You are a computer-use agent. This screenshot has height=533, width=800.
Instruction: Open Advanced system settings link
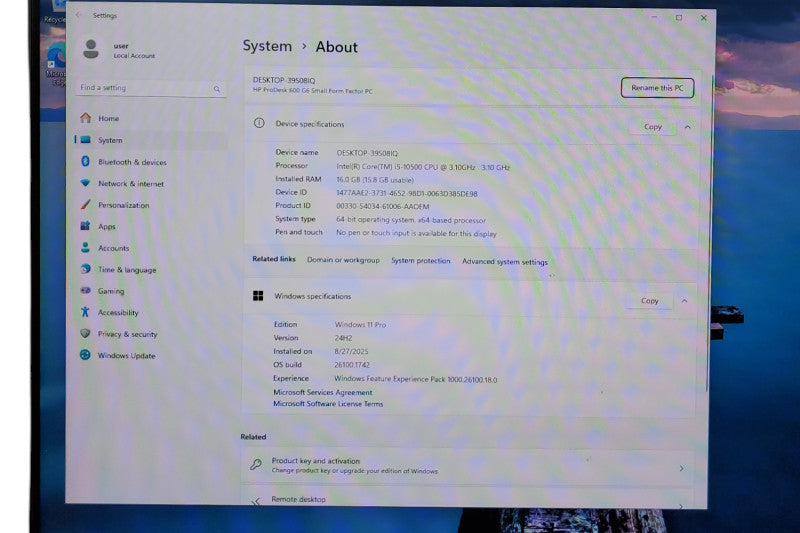tap(505, 262)
